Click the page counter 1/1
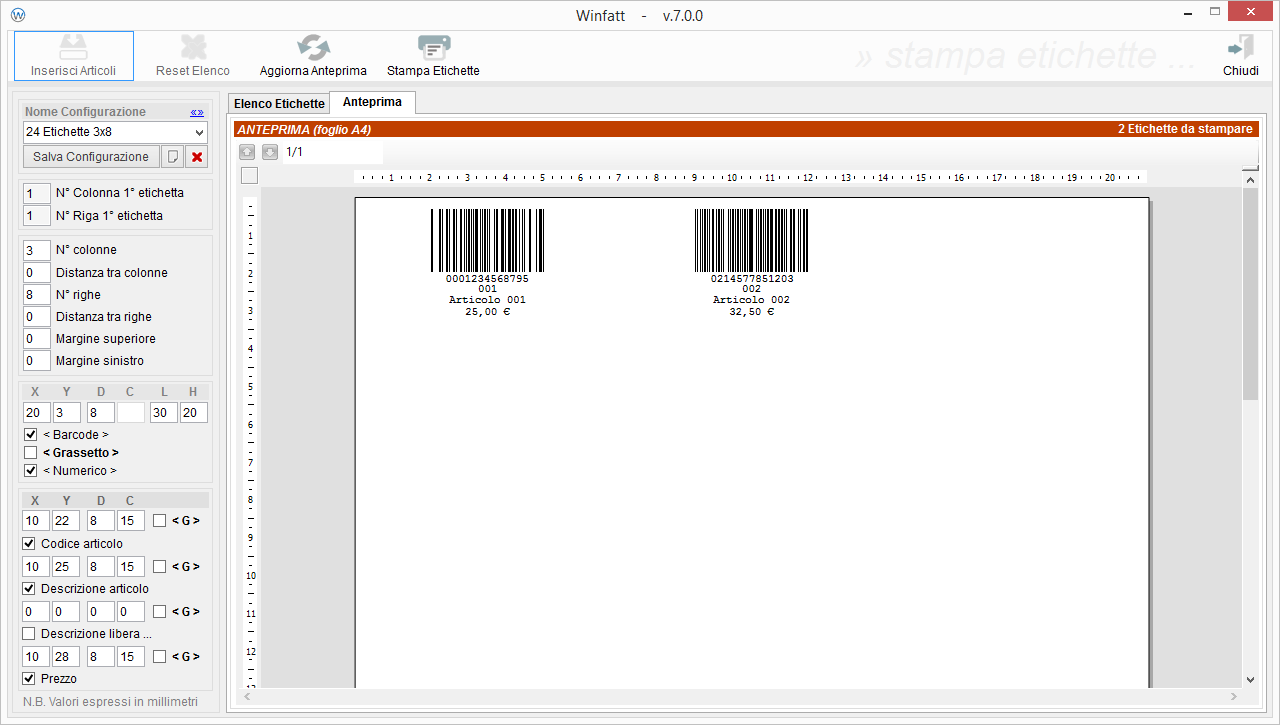 294,152
